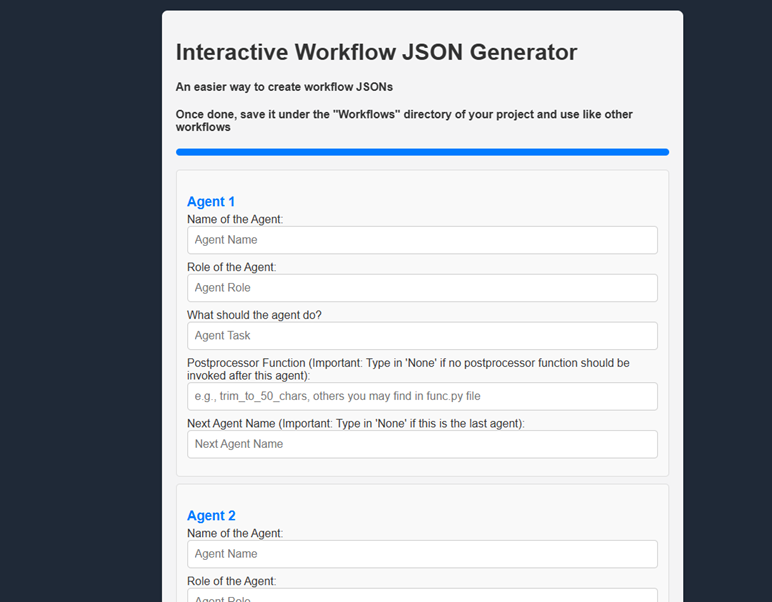Click the Agent 2 'Name of the Agent:' label
The image size is (772, 602).
pyautogui.click(x=235, y=534)
